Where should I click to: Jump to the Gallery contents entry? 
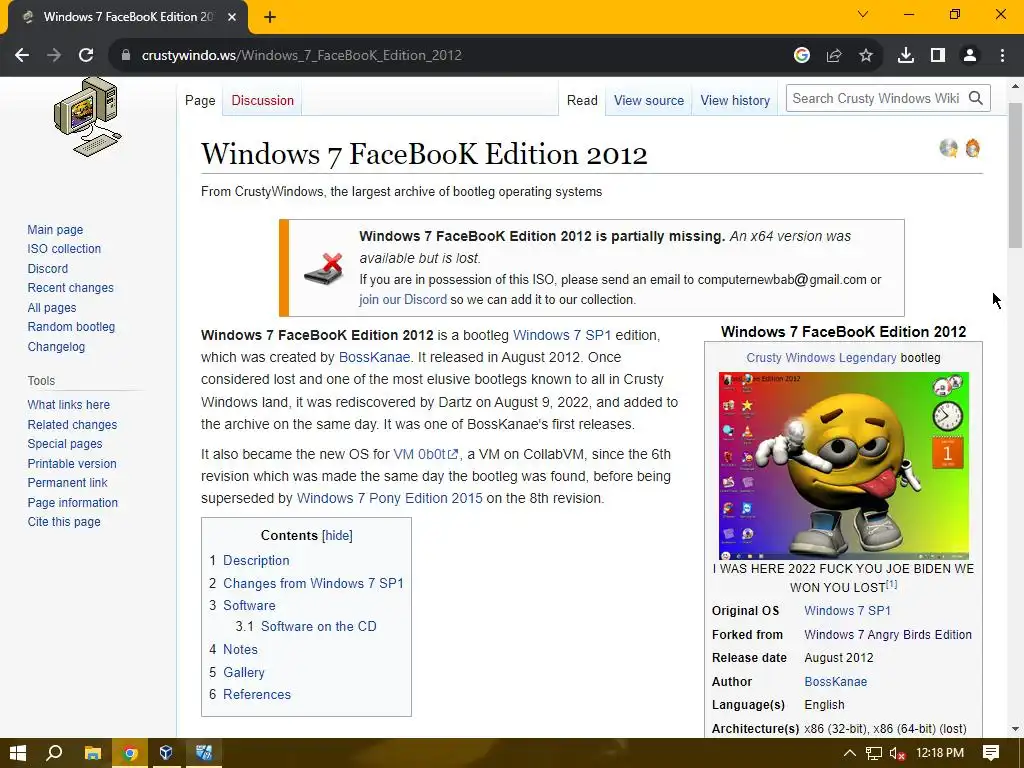coord(244,673)
